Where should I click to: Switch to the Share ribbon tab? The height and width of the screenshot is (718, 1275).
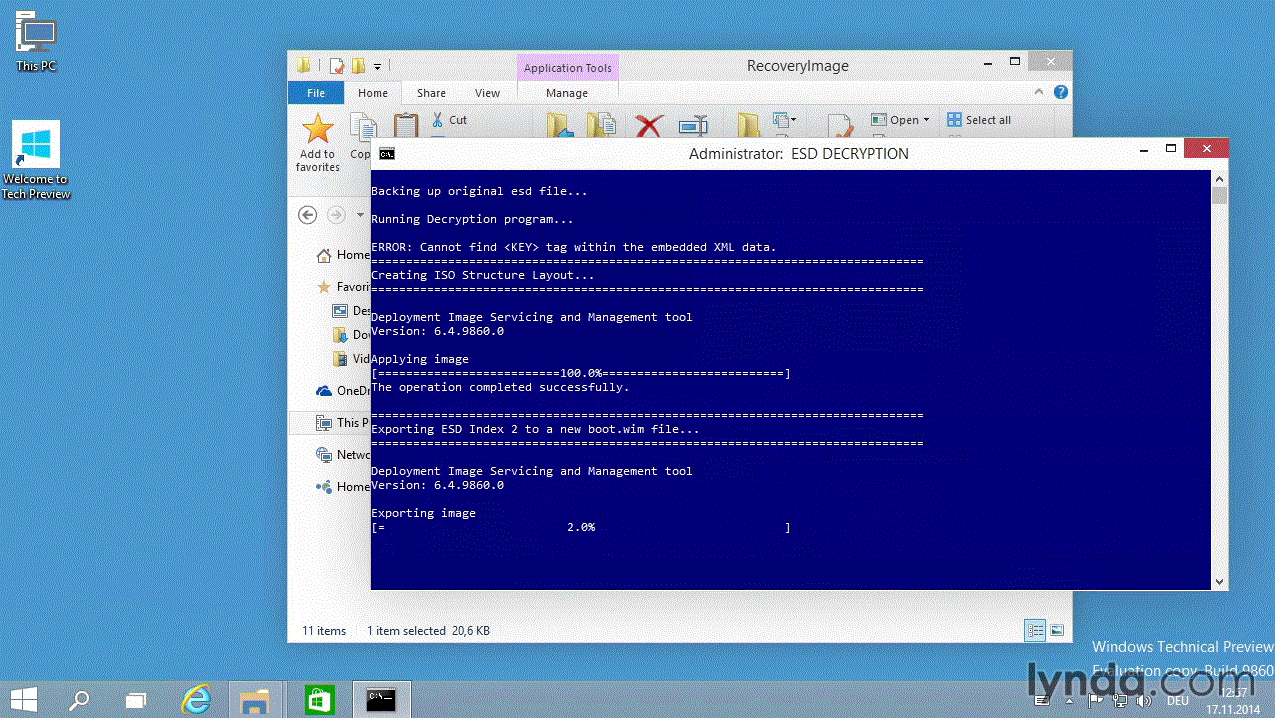[x=431, y=93]
